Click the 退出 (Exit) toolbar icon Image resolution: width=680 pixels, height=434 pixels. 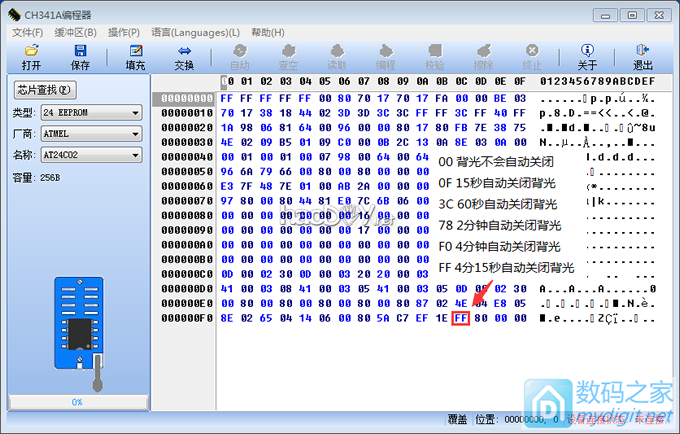pos(642,57)
